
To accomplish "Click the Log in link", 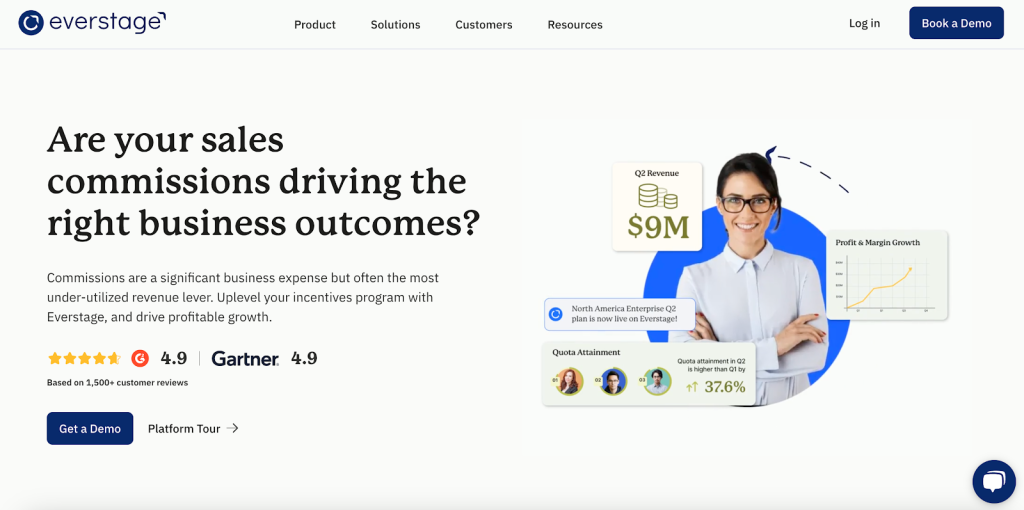I will 864,23.
